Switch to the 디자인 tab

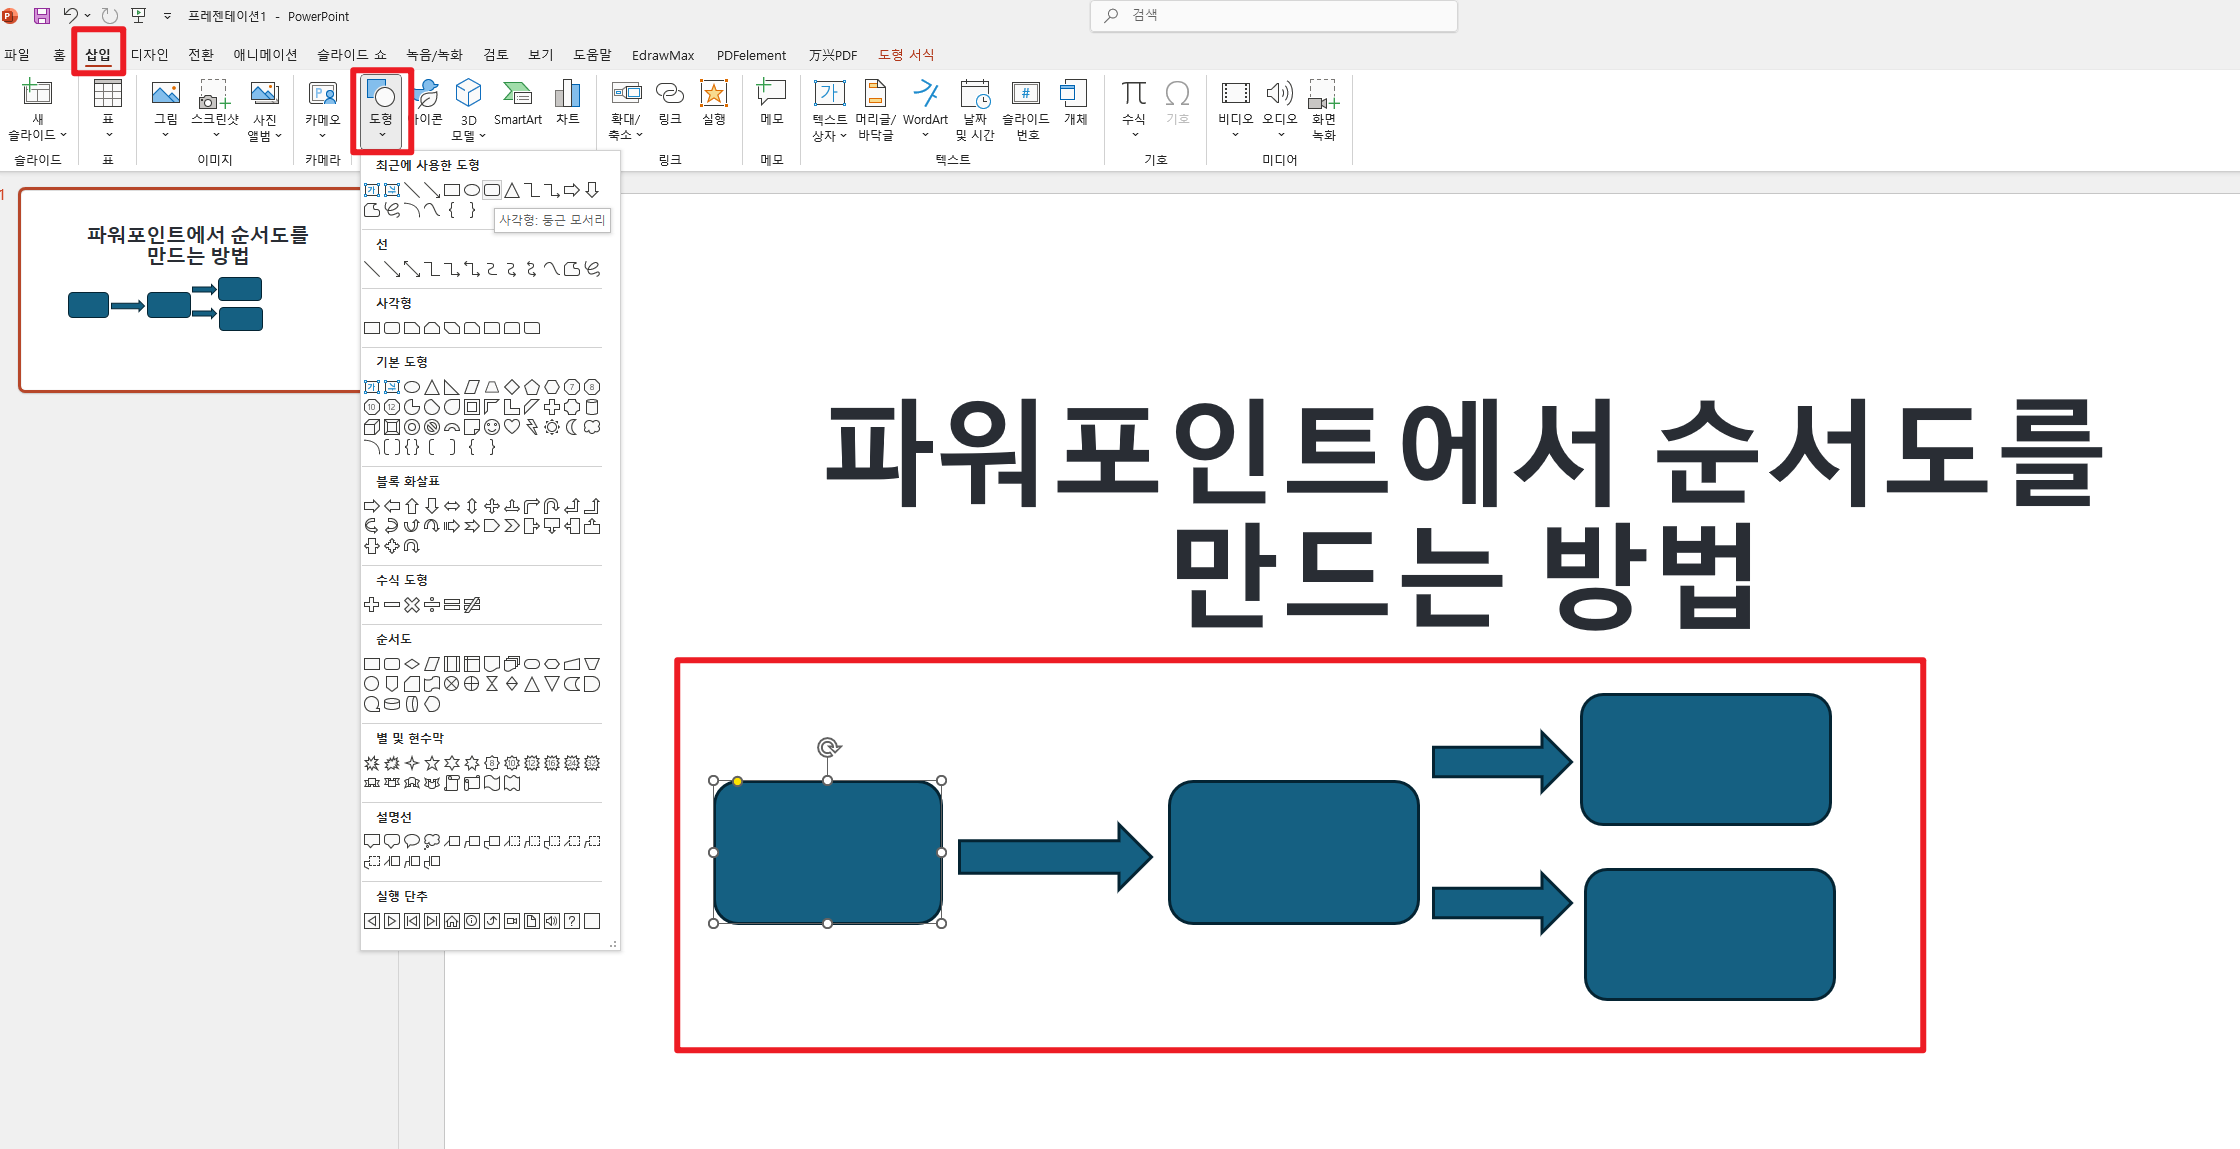click(x=150, y=55)
